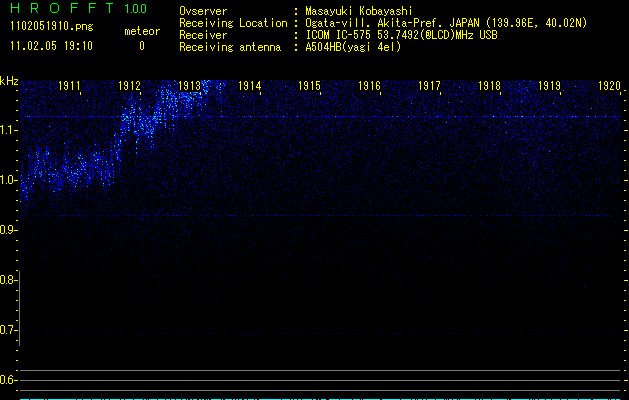Click observer name Masayuki Kobayashi
The image size is (629, 400).
click(359, 11)
